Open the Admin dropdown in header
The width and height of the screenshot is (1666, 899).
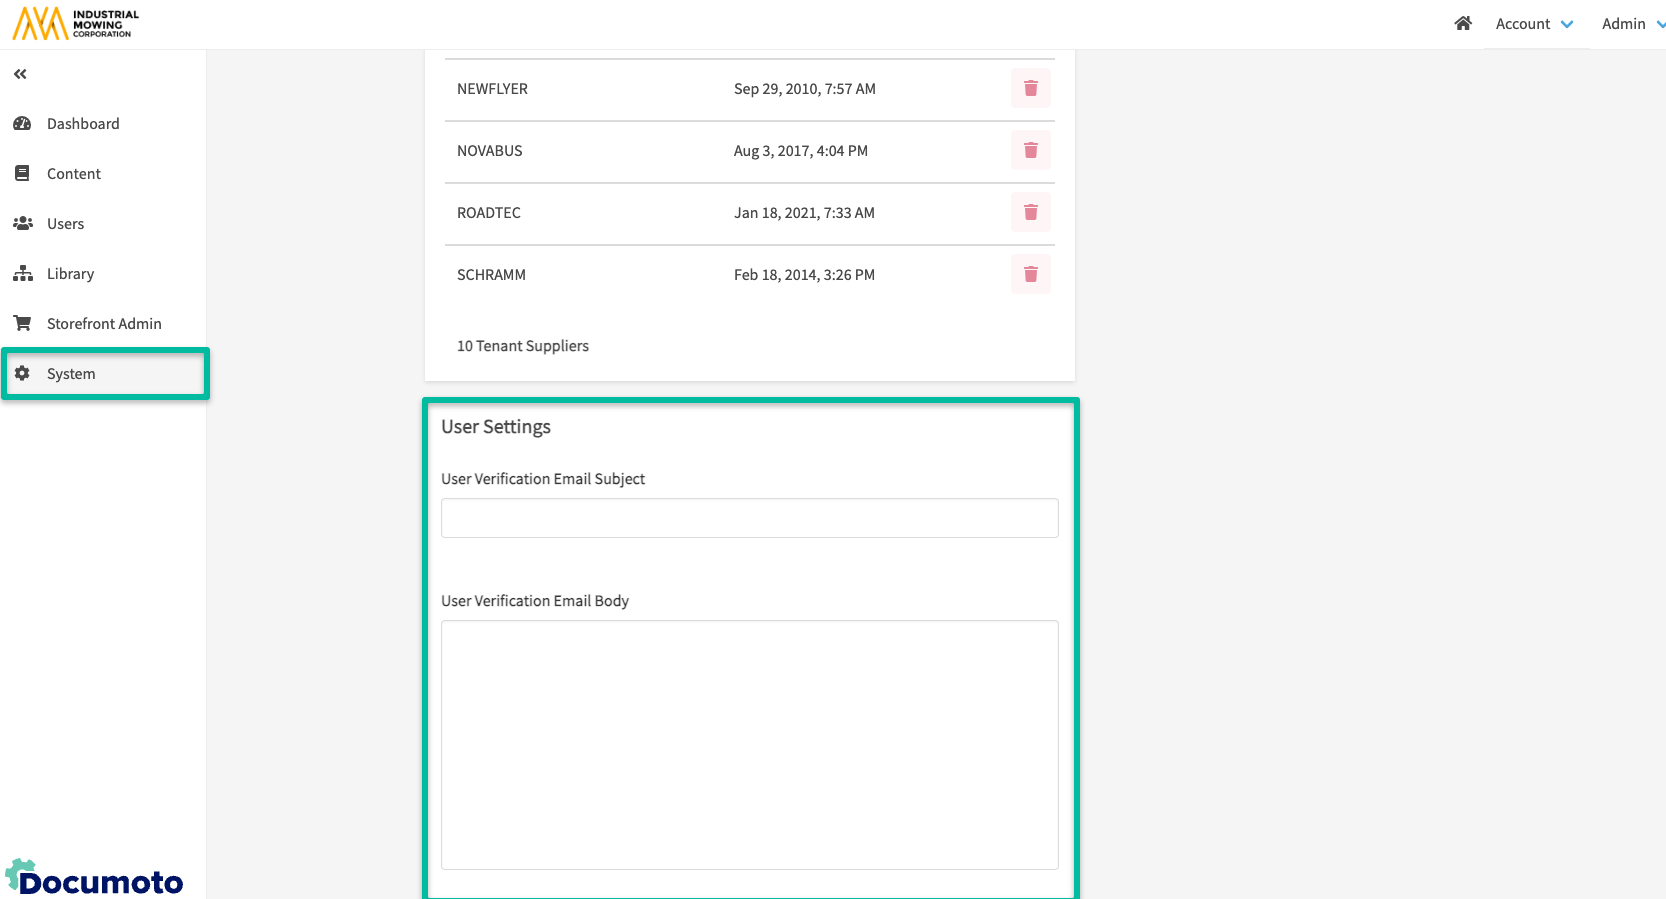1631,24
